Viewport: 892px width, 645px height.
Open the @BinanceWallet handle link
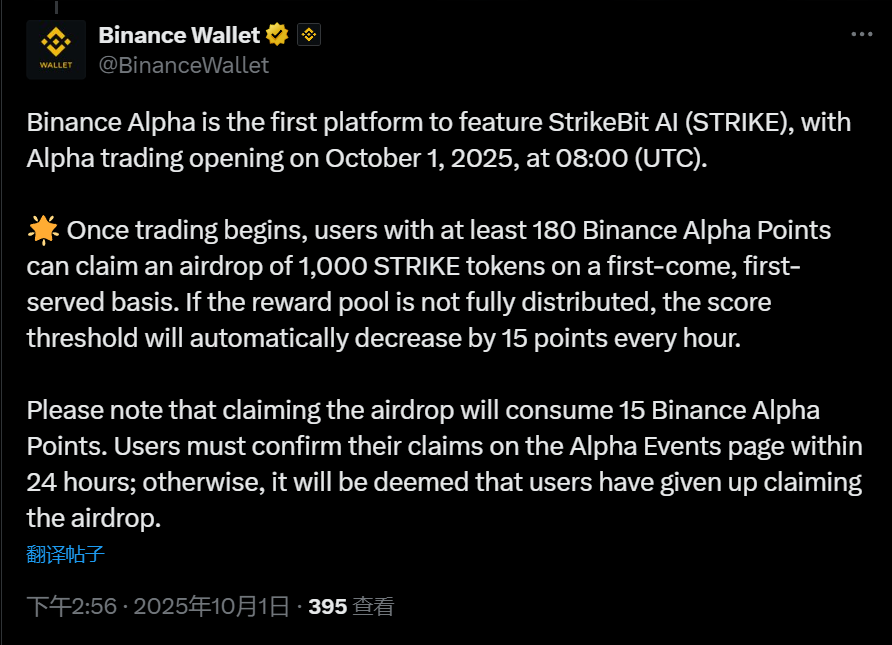click(183, 65)
